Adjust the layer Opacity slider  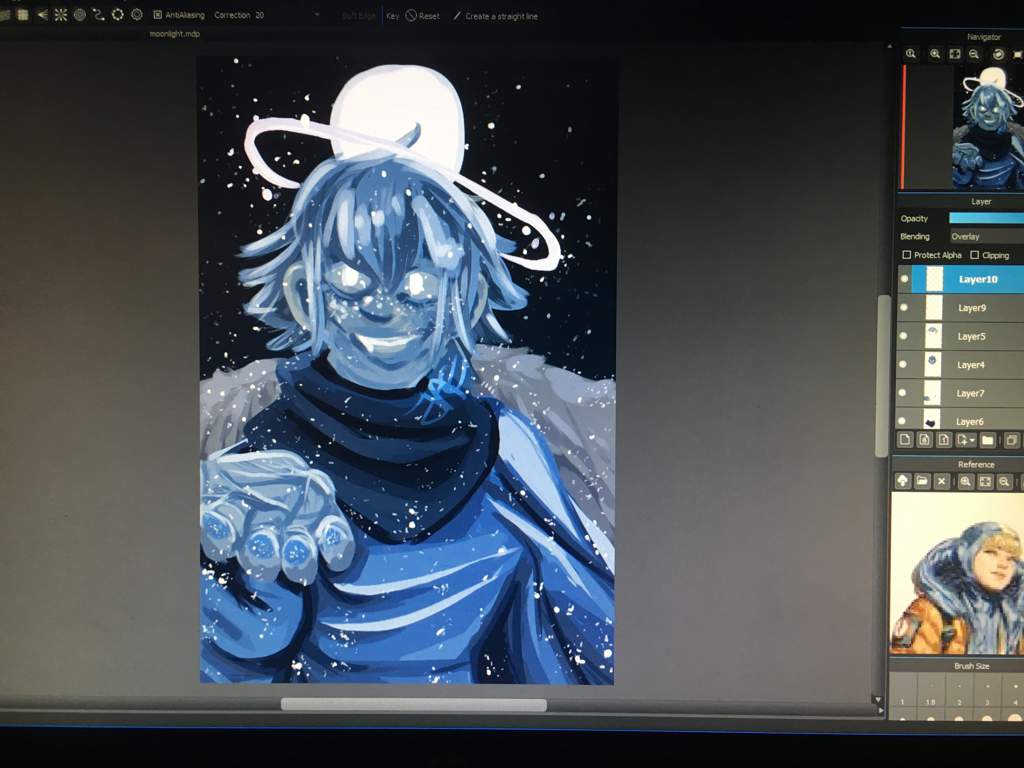click(986, 218)
